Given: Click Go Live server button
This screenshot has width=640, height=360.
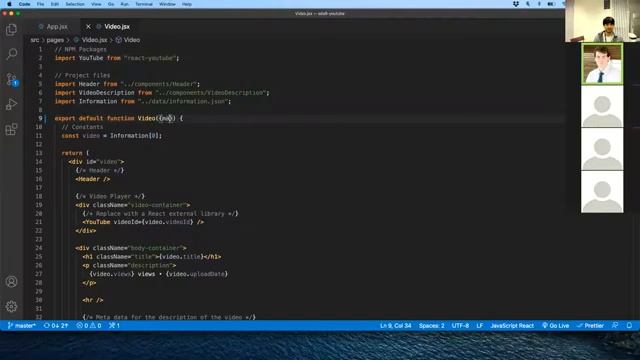Looking at the screenshot, I should (x=555, y=326).
